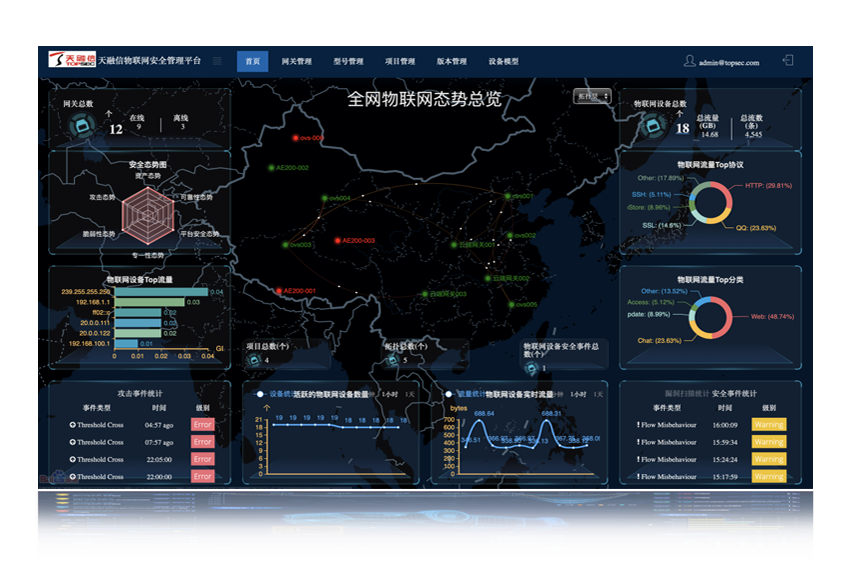
Task: Click the 192.168.1.1 bar in Top traffic chart
Action: [150, 302]
